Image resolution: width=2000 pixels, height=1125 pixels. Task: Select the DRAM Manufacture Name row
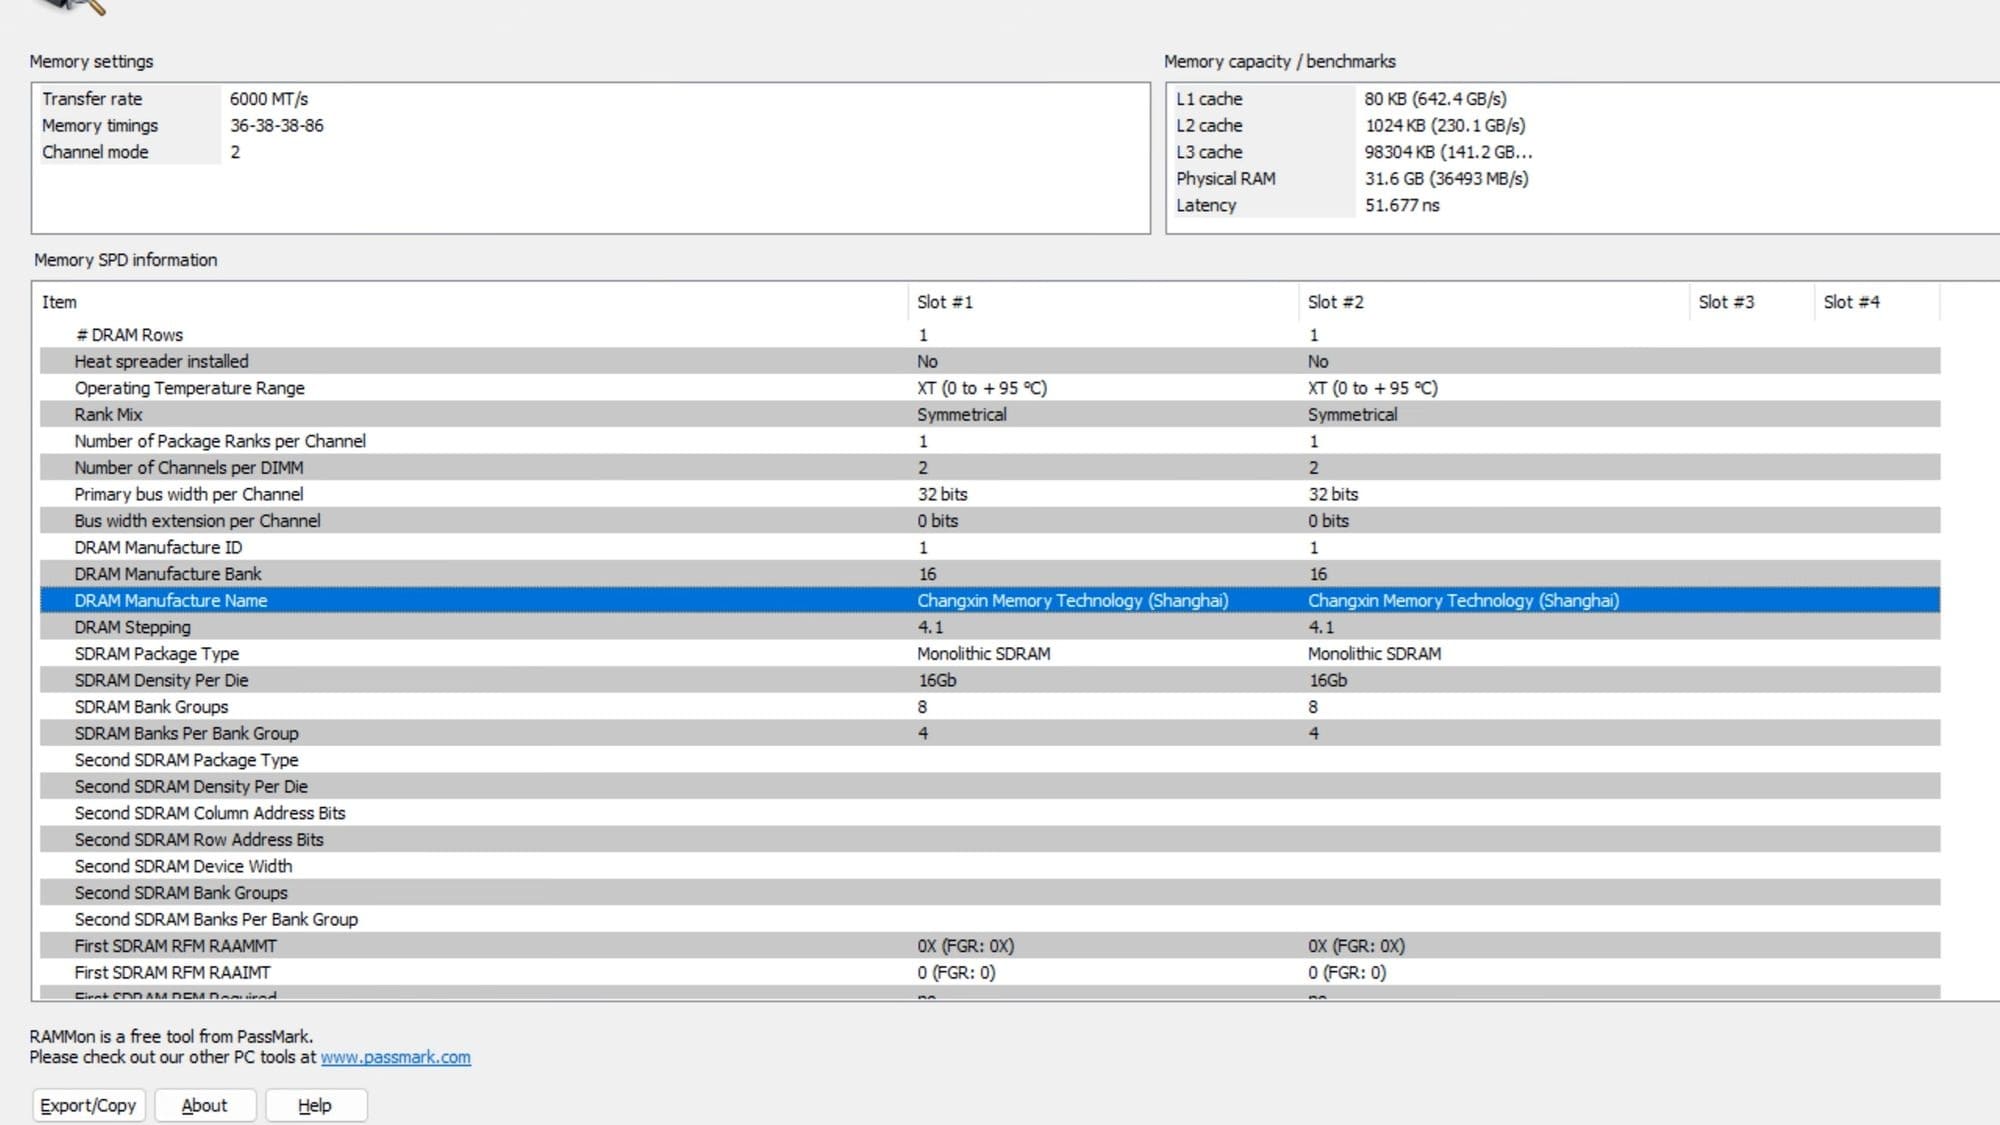click(171, 600)
